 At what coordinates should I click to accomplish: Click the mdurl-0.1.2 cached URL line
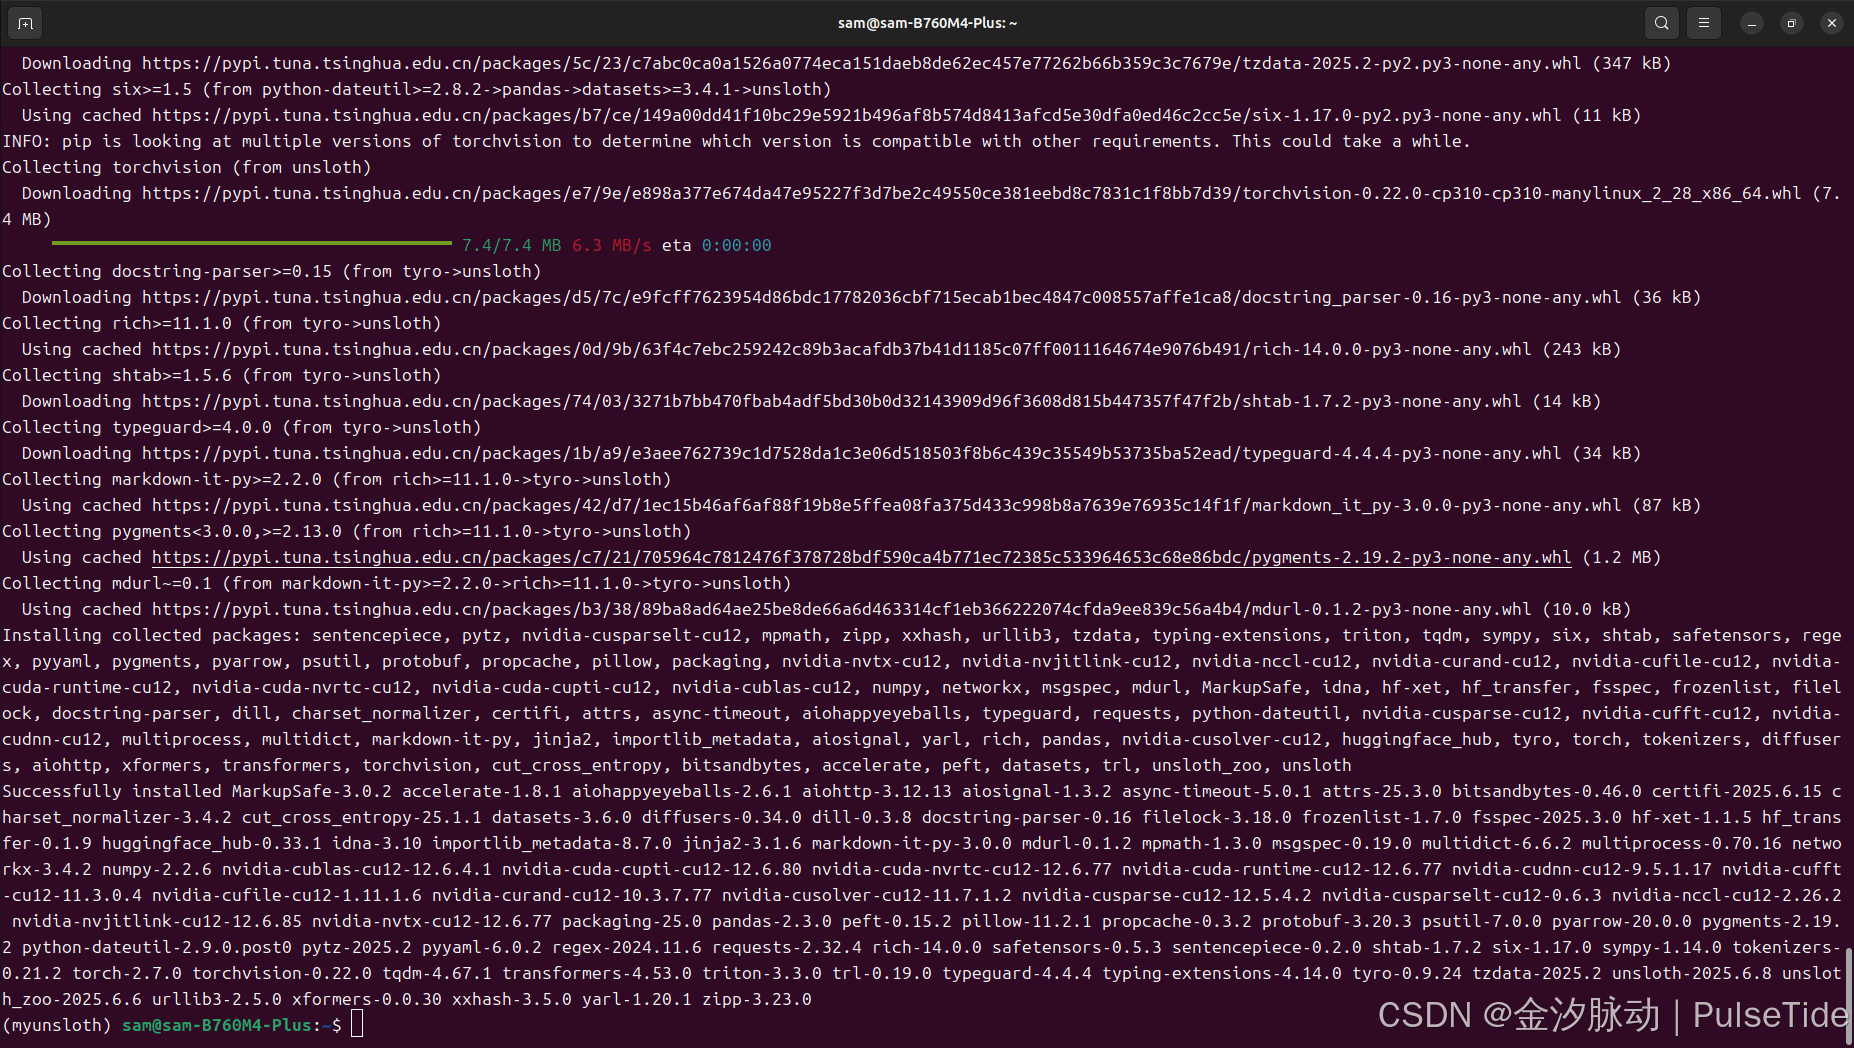[x=826, y=609]
